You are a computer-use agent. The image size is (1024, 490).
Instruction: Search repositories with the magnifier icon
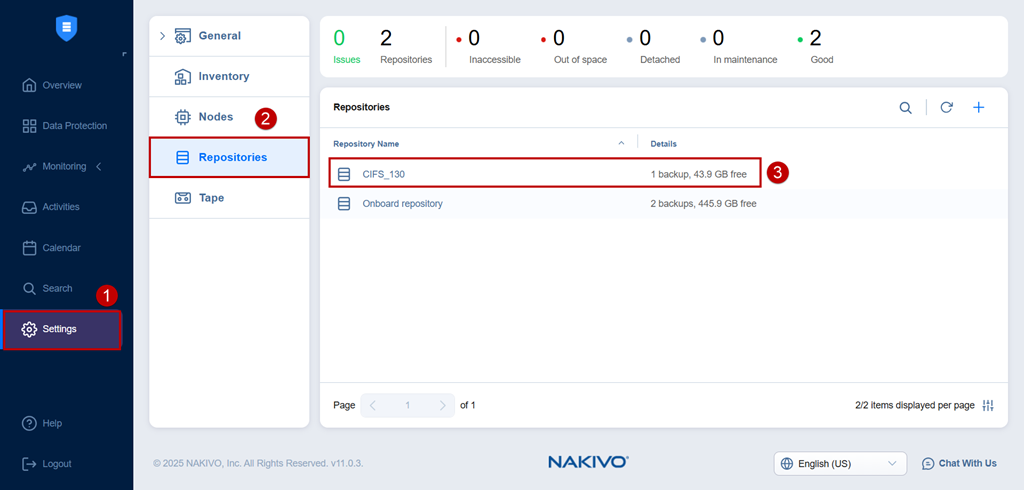click(x=906, y=108)
